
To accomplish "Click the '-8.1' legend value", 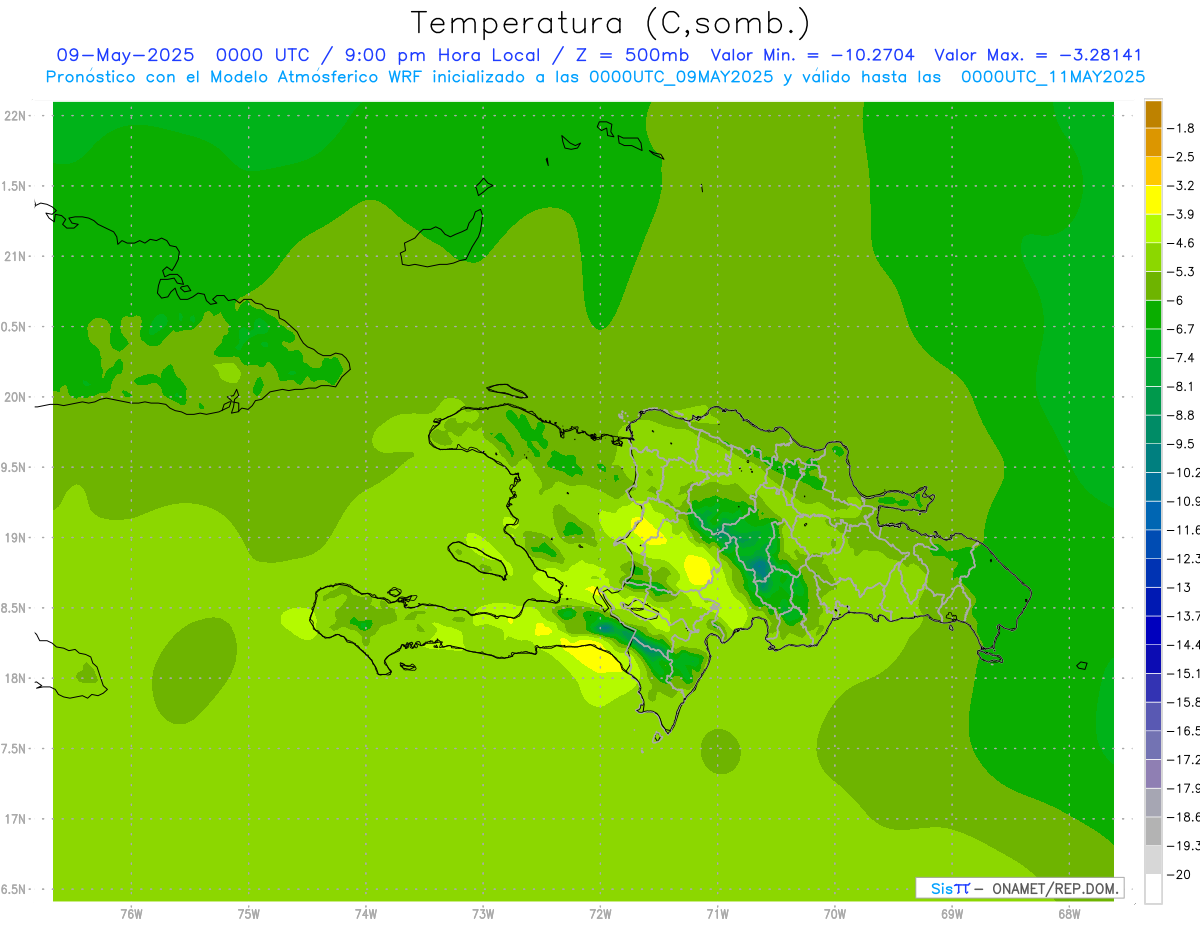I will pyautogui.click(x=1182, y=386).
